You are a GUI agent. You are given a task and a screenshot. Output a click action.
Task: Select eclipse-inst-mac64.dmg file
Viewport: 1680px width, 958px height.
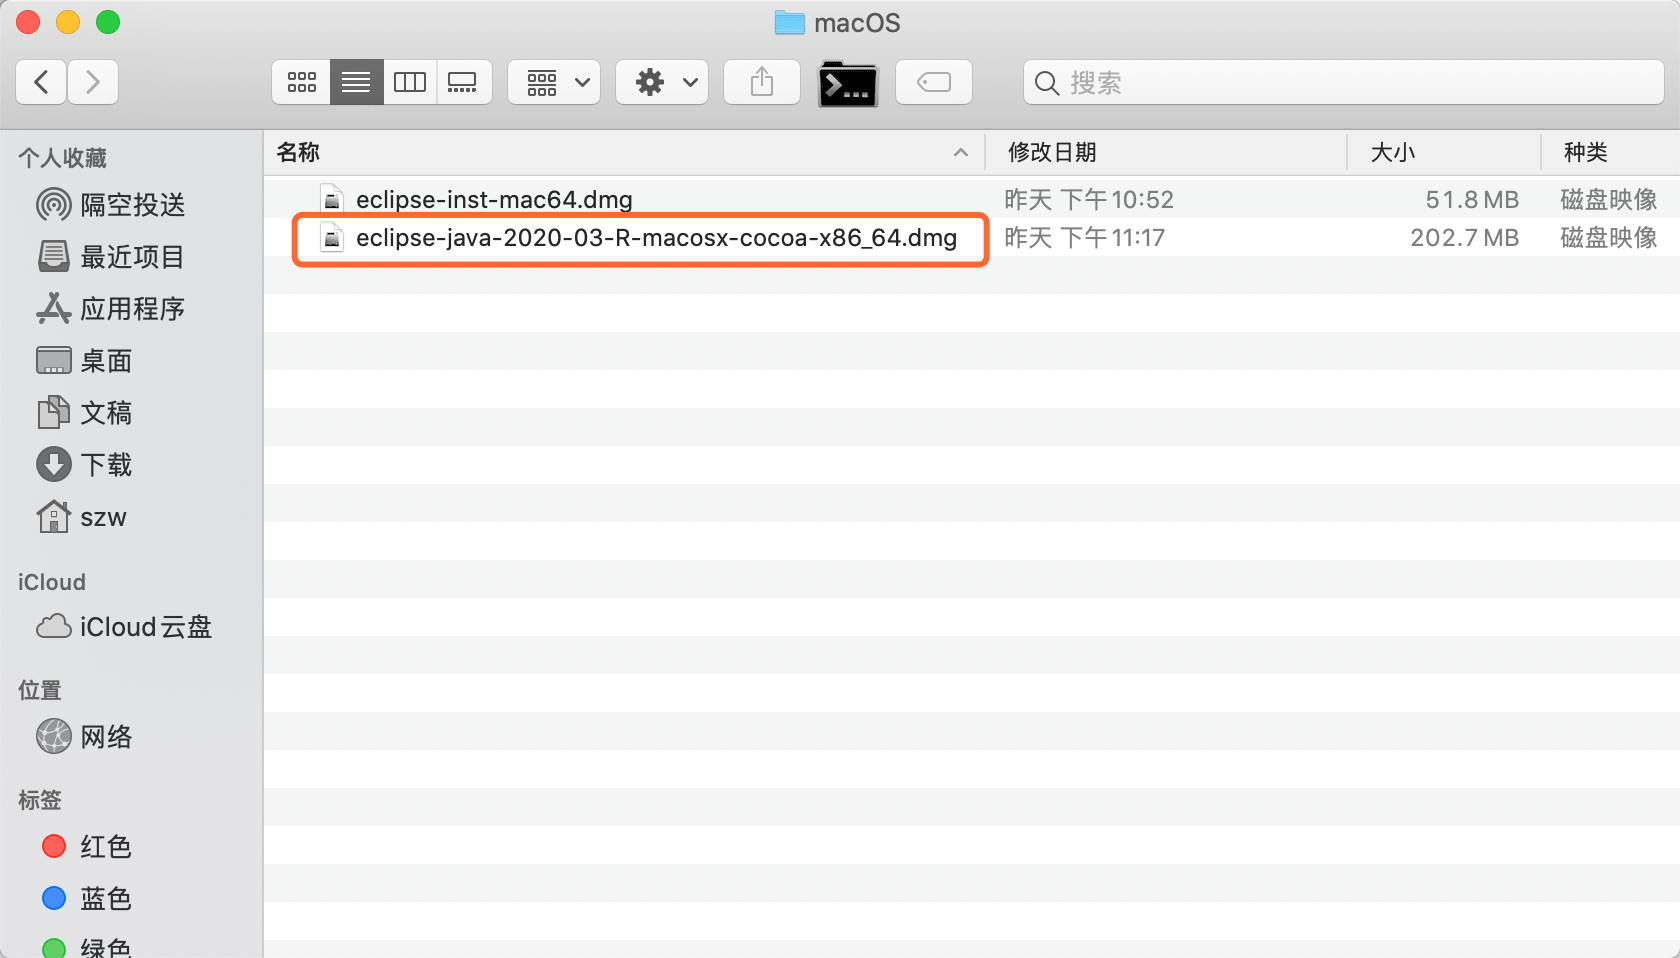tap(494, 199)
